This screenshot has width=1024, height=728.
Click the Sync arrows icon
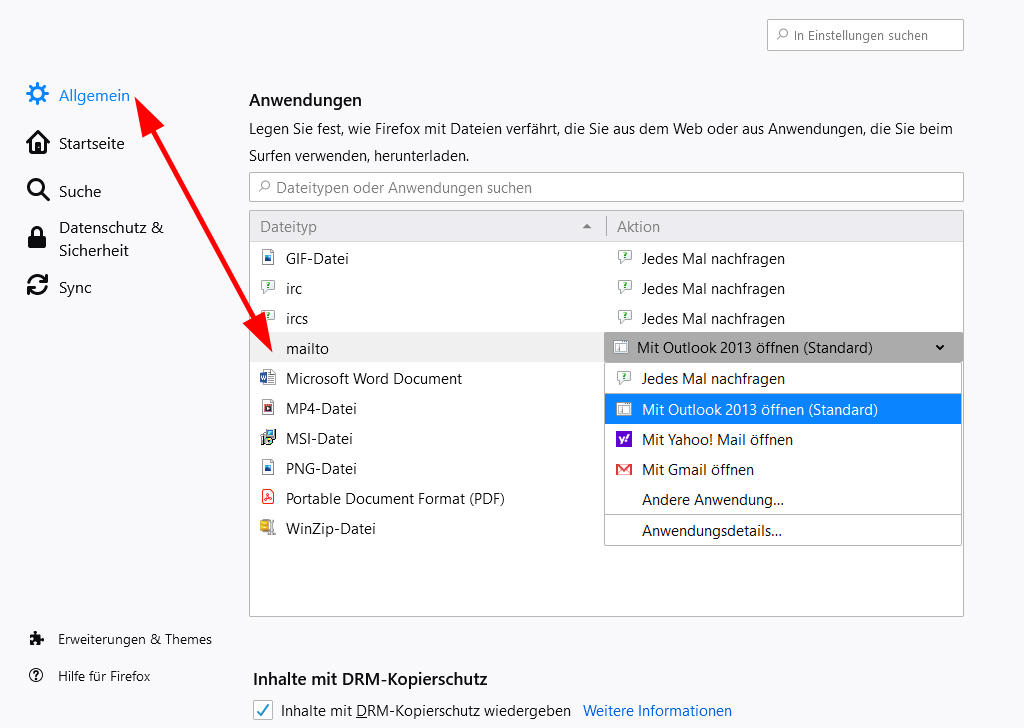point(37,286)
